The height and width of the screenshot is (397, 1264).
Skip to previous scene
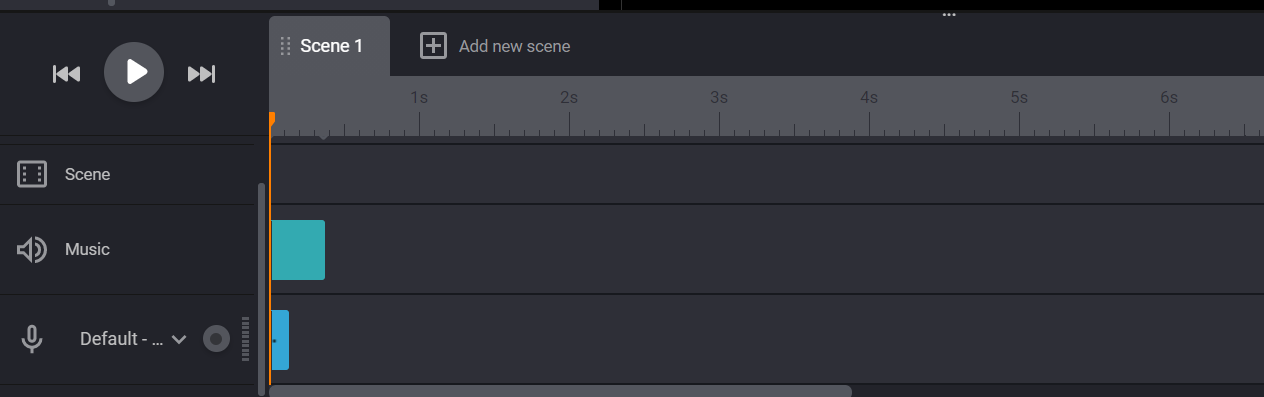coord(66,74)
